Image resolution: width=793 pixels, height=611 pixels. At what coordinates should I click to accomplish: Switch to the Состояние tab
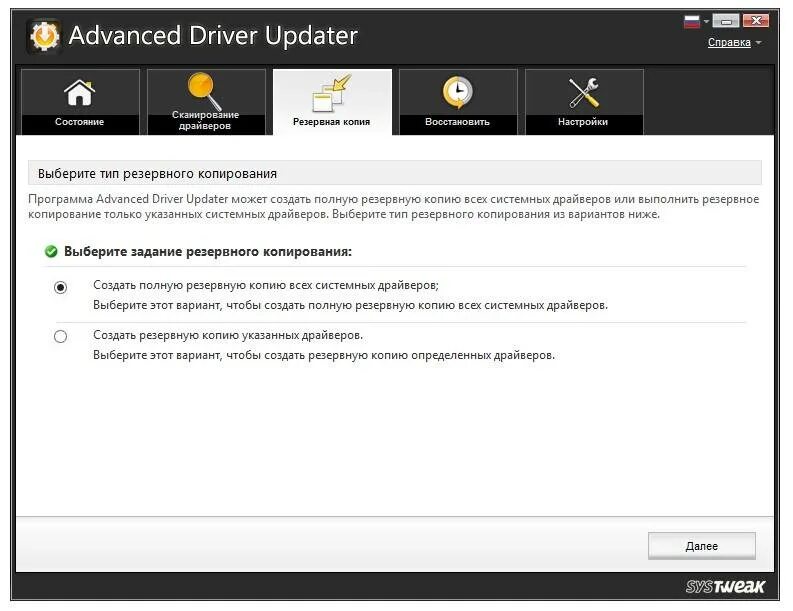click(80, 102)
